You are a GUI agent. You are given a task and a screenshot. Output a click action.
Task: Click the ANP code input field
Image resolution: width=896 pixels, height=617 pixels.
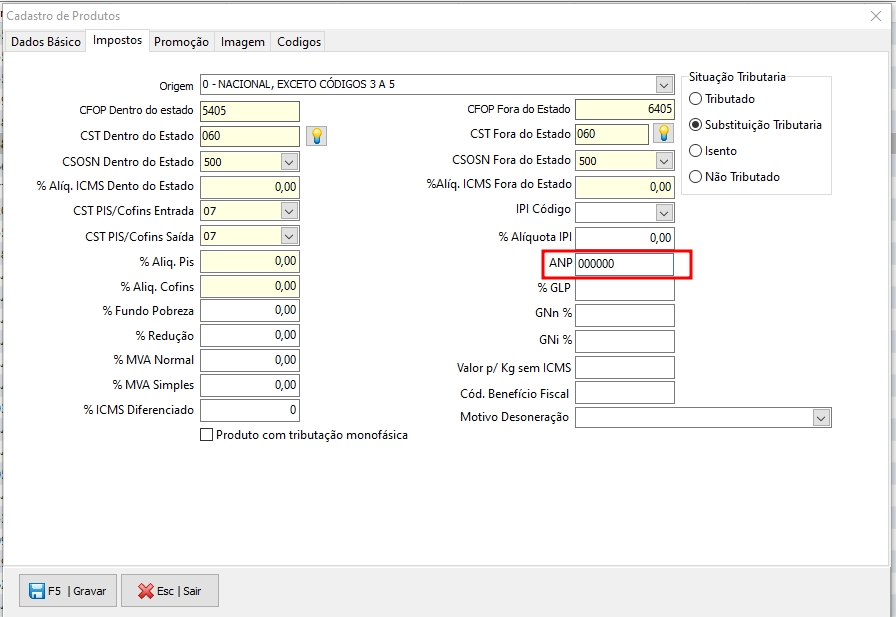(624, 264)
